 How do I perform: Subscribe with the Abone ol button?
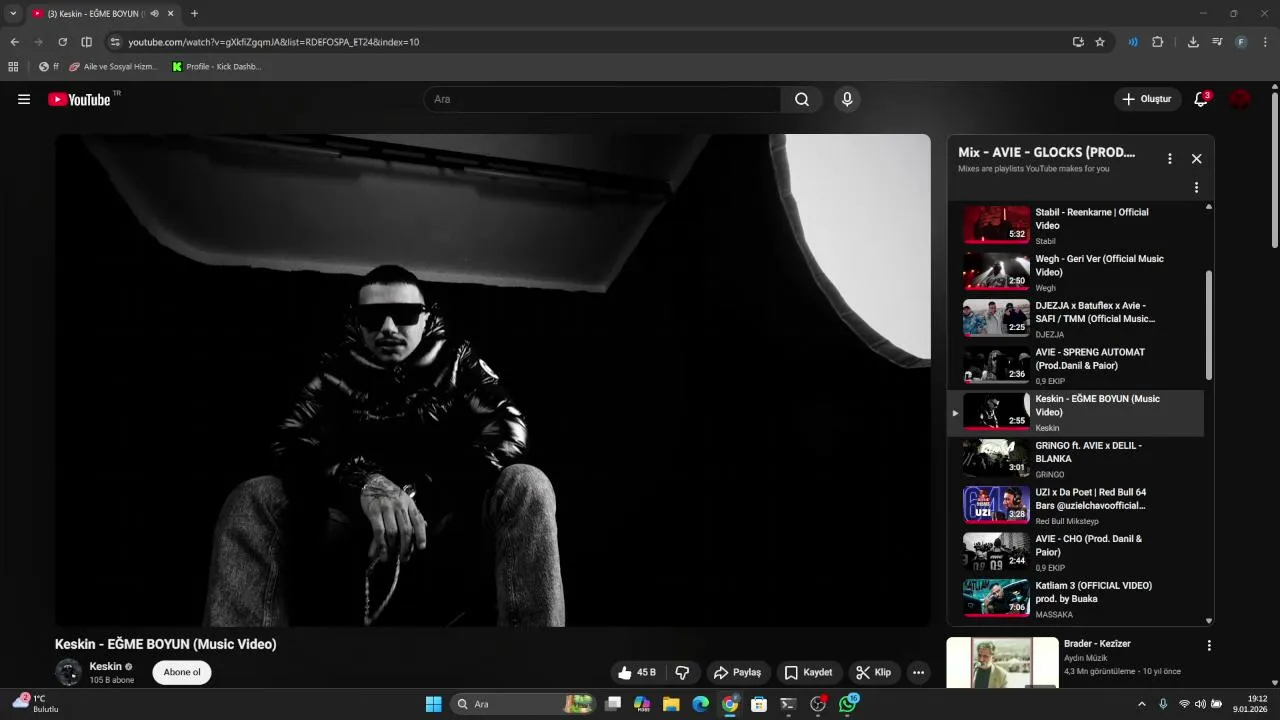coord(182,672)
